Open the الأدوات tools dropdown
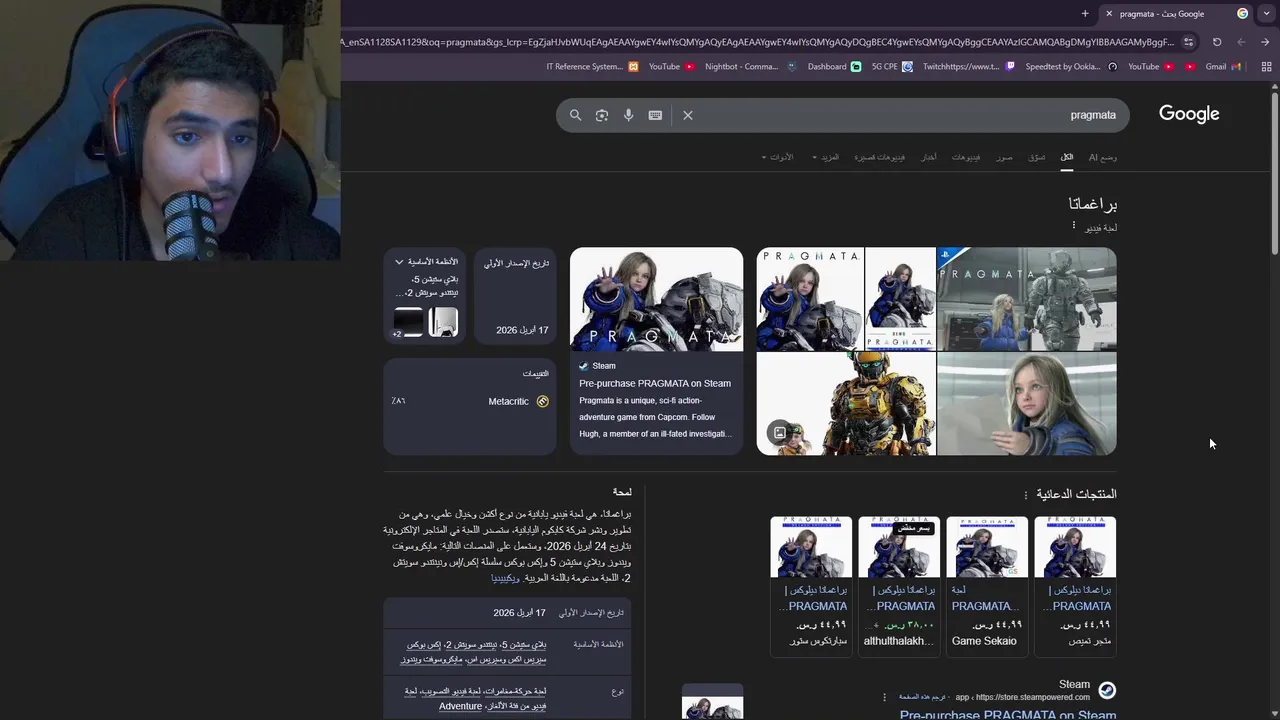The width and height of the screenshot is (1280, 720). pyautogui.click(x=777, y=157)
